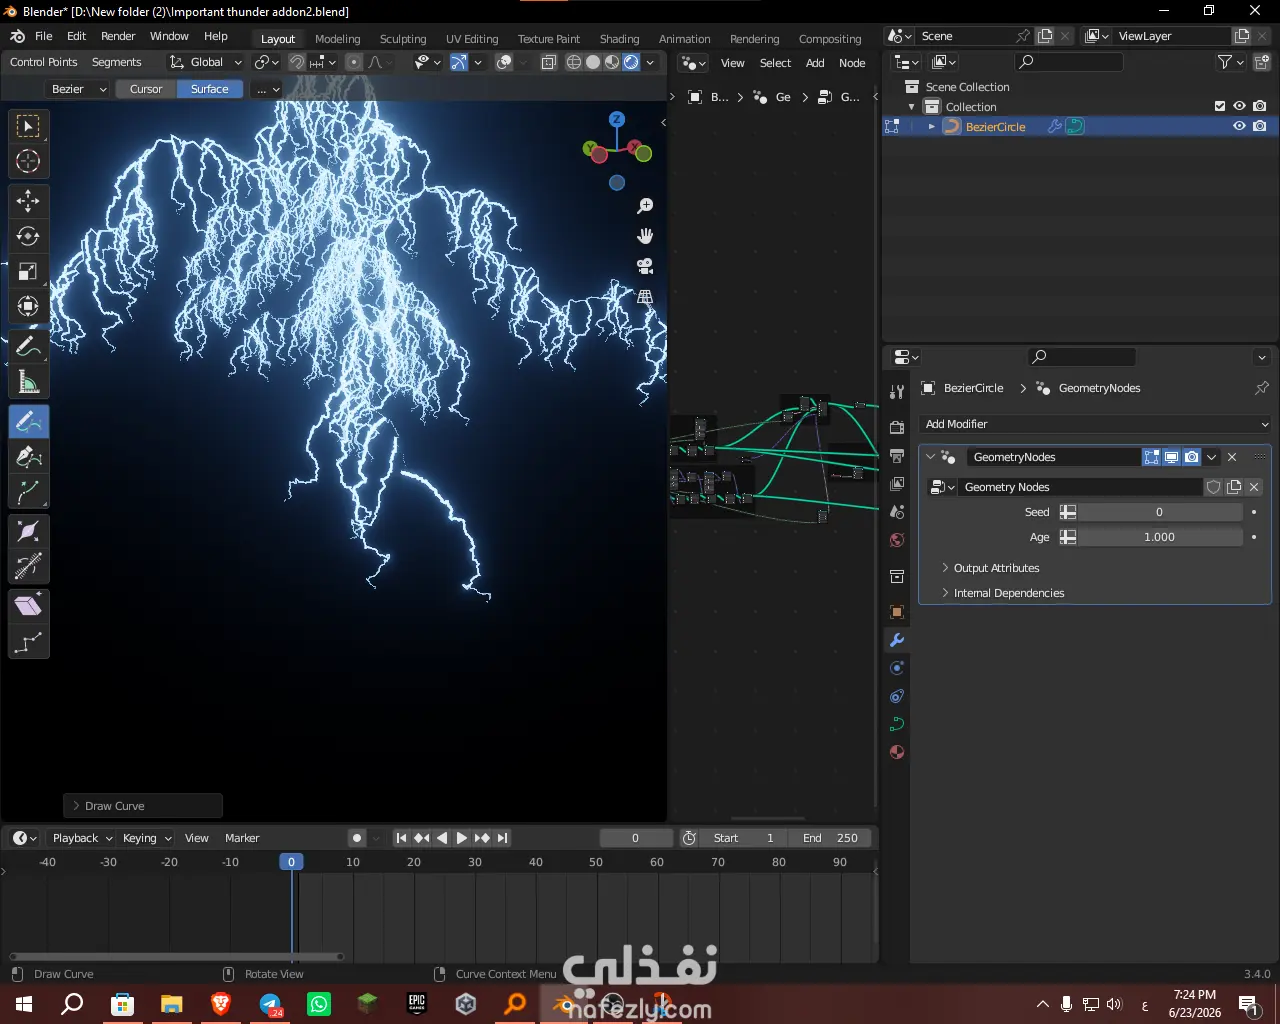Switch perspective/orthographic view with grid icon
Viewport: 1280px width, 1024px height.
click(x=645, y=297)
